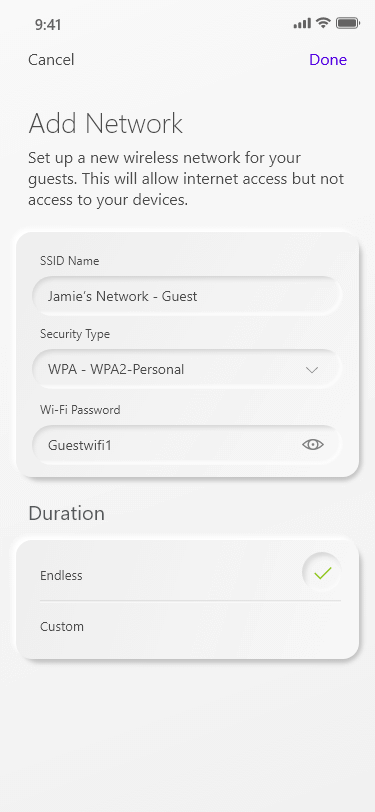Tap the SSID Name label
The height and width of the screenshot is (812, 375).
(69, 260)
